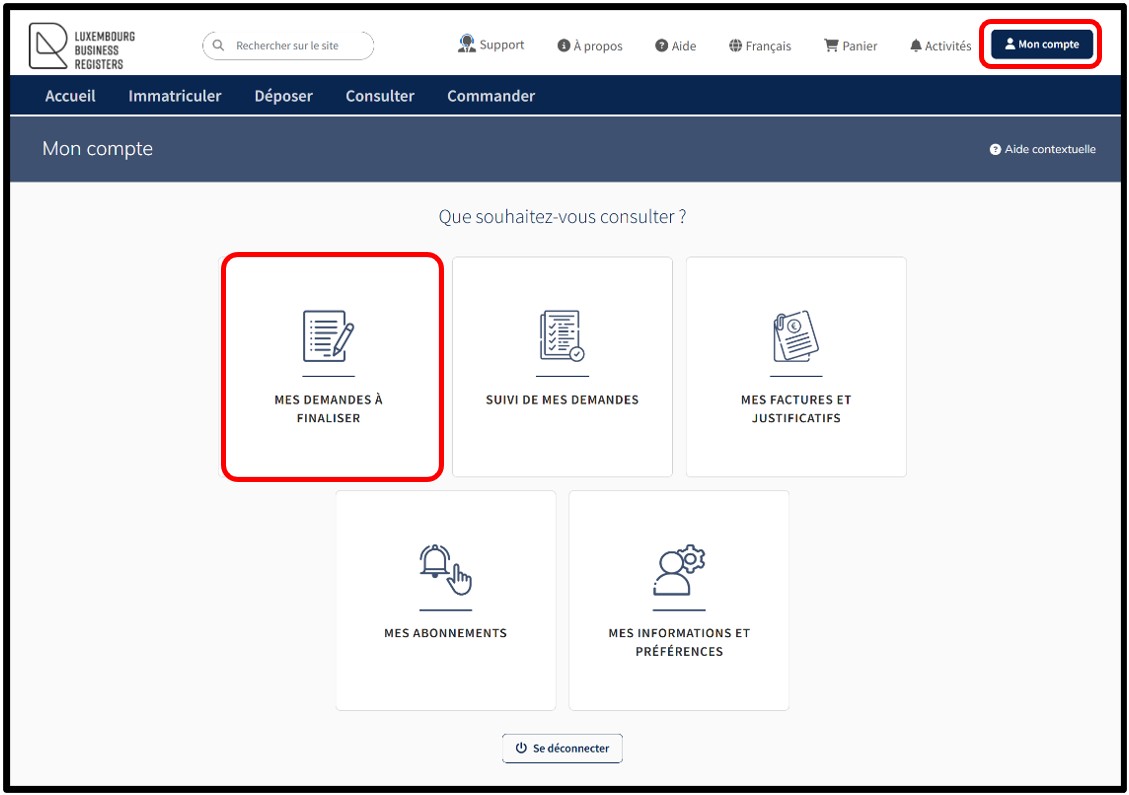This screenshot has width=1129, height=795.
Task: Open the Panier shopping cart
Action: click(850, 46)
